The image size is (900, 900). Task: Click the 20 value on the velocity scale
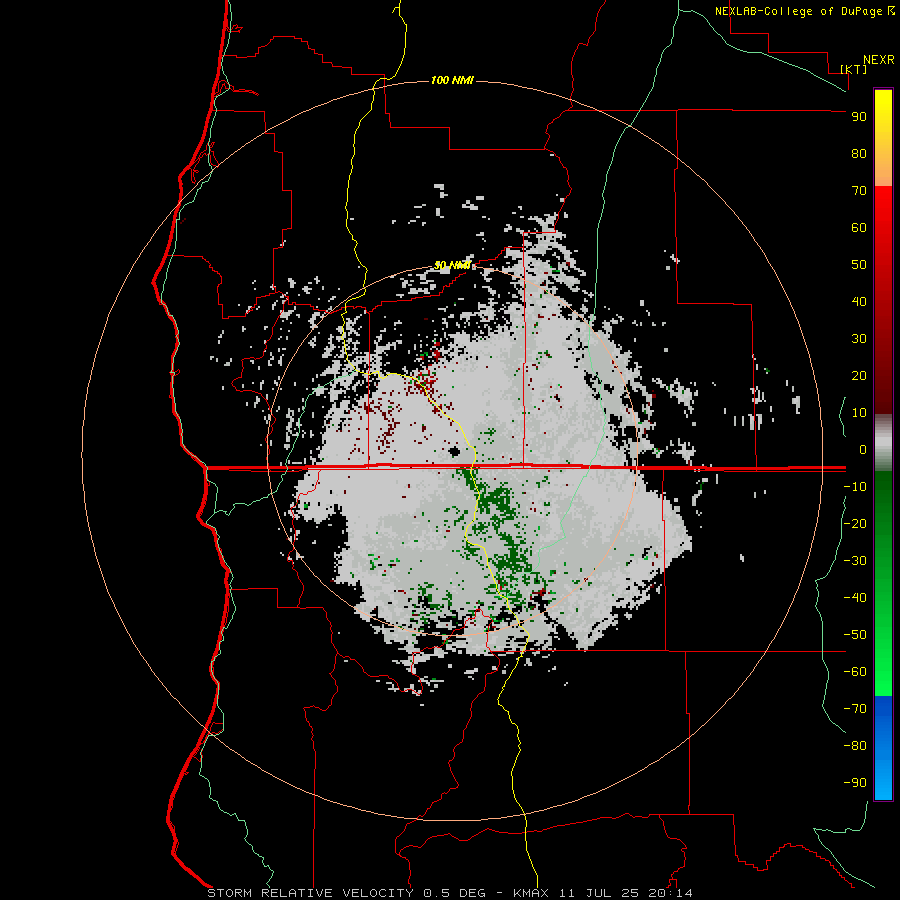(x=859, y=375)
